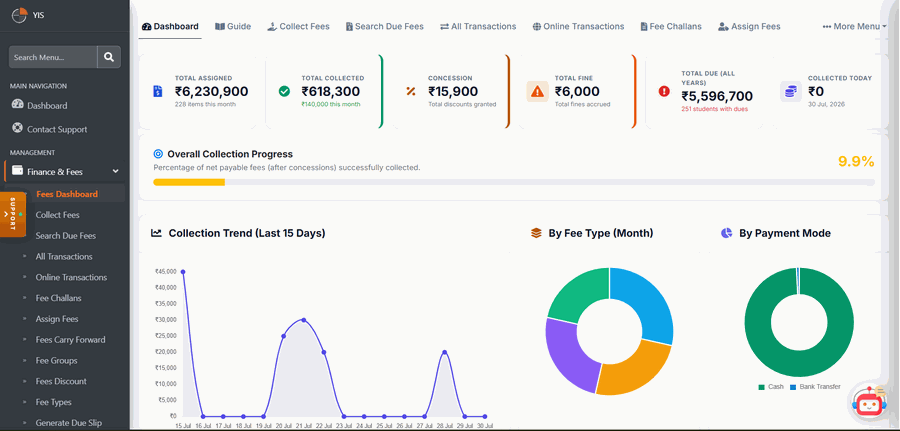Open Generate Due Slip sidebar item

coord(68,423)
